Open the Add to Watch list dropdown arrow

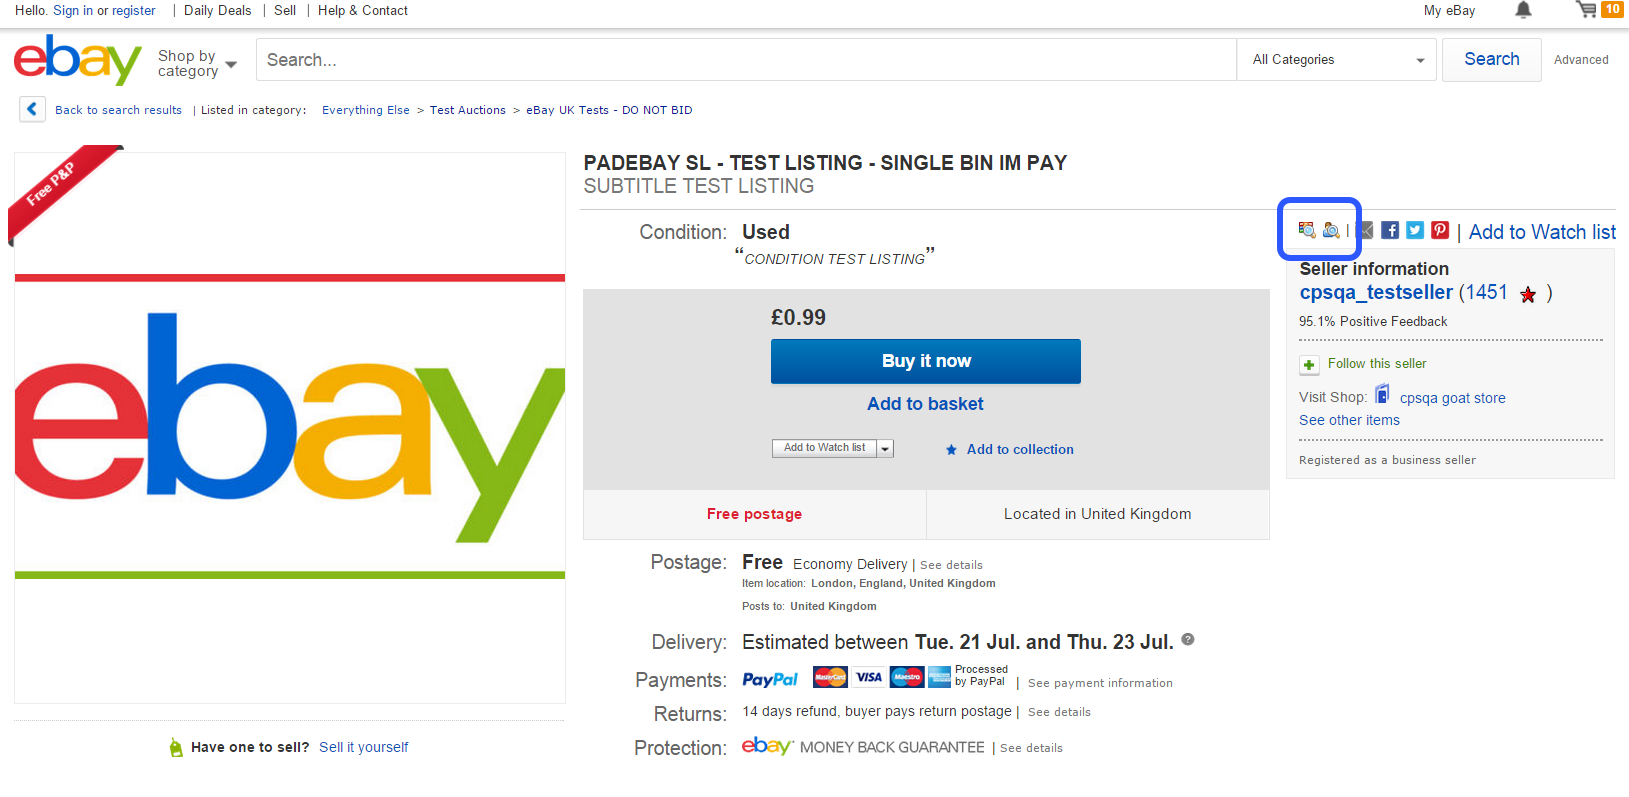[x=885, y=448]
